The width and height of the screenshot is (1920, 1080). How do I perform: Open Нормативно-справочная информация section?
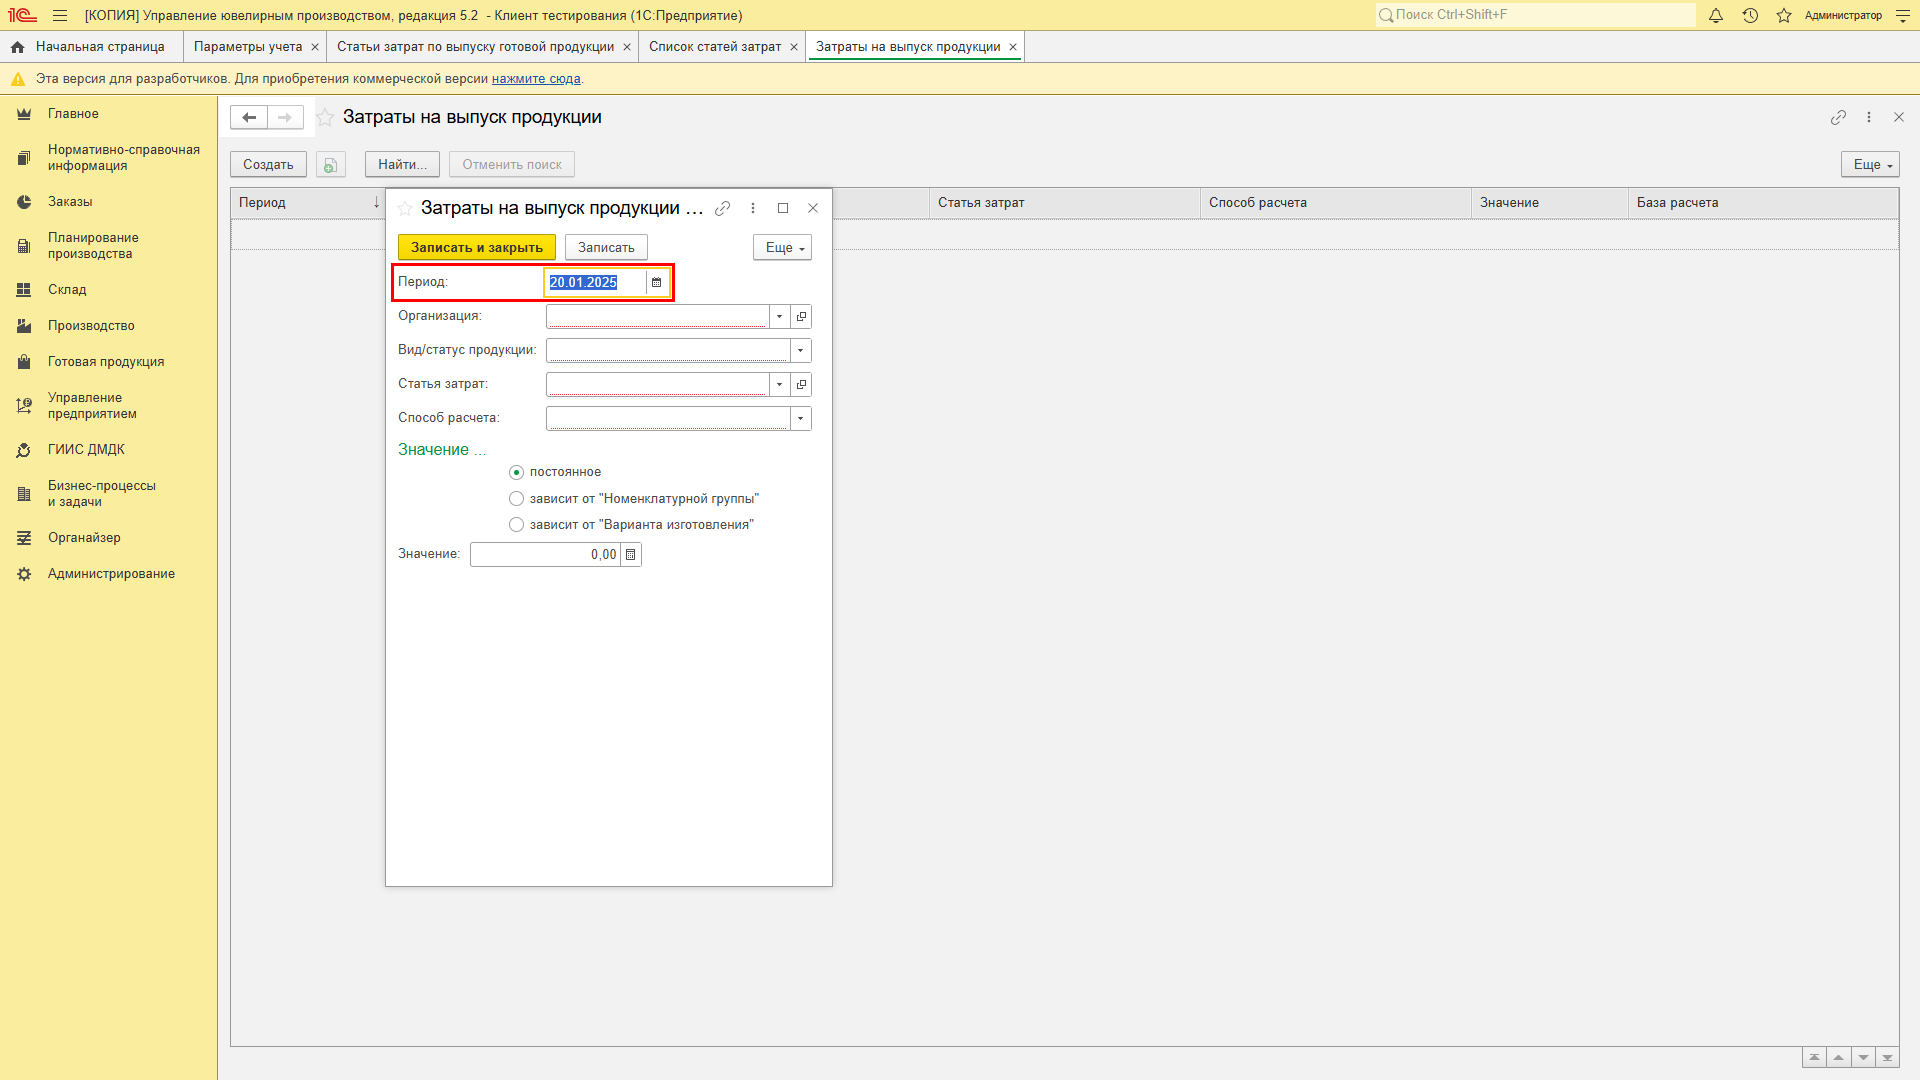tap(108, 158)
